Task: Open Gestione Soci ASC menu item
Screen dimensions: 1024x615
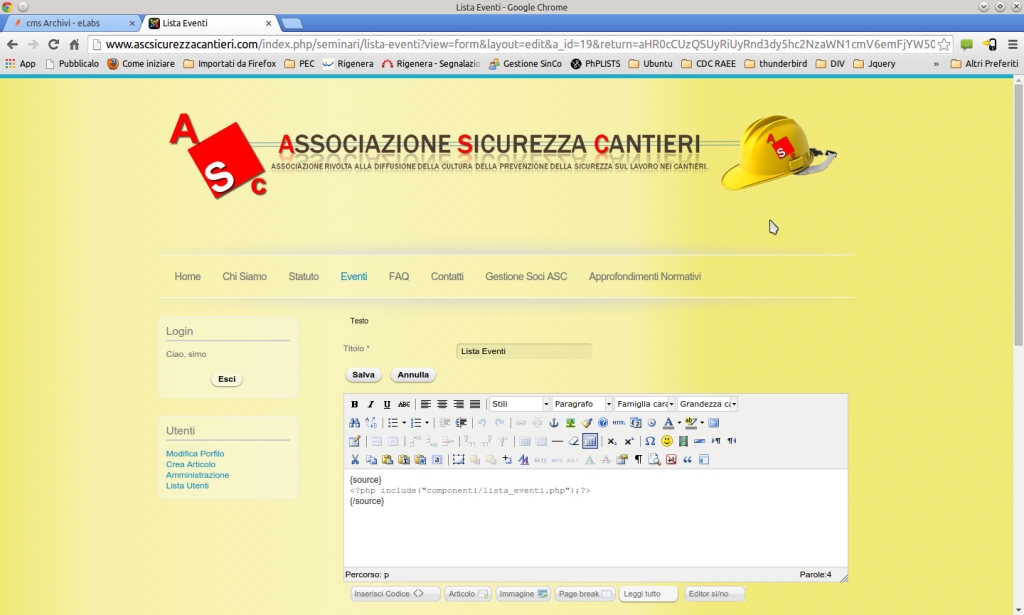Action: pyautogui.click(x=526, y=277)
